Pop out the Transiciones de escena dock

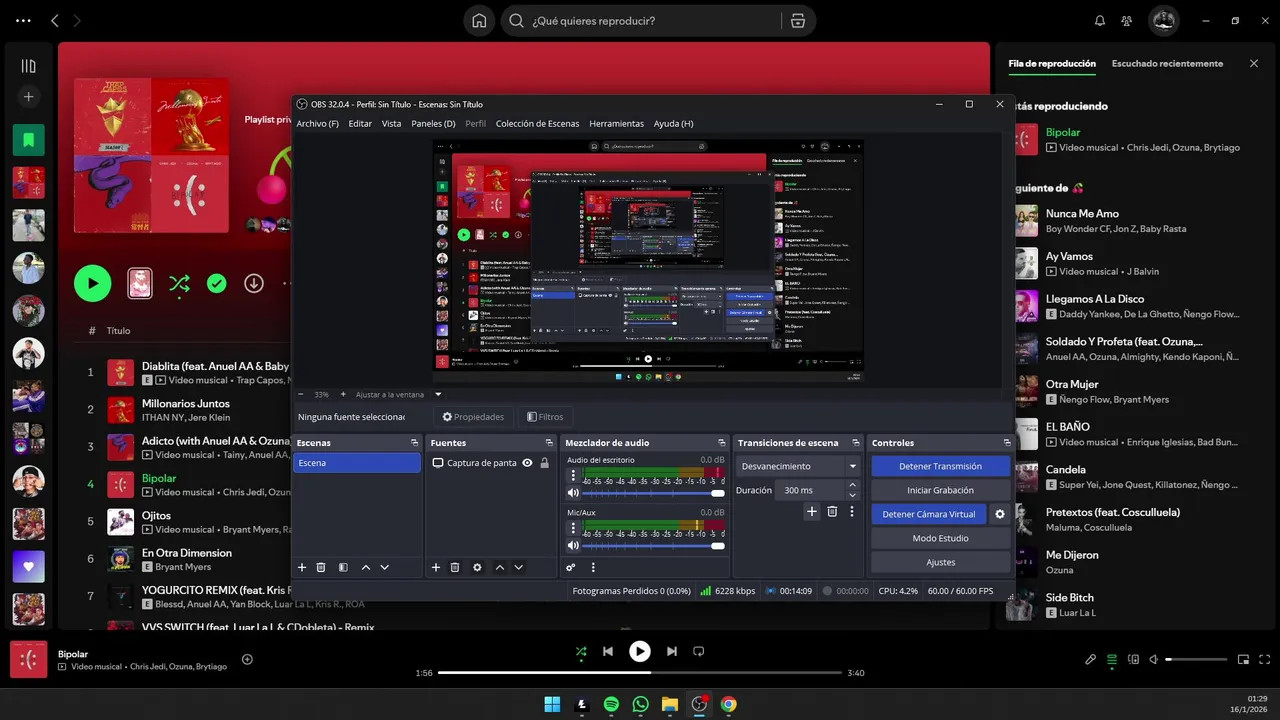pos(856,442)
